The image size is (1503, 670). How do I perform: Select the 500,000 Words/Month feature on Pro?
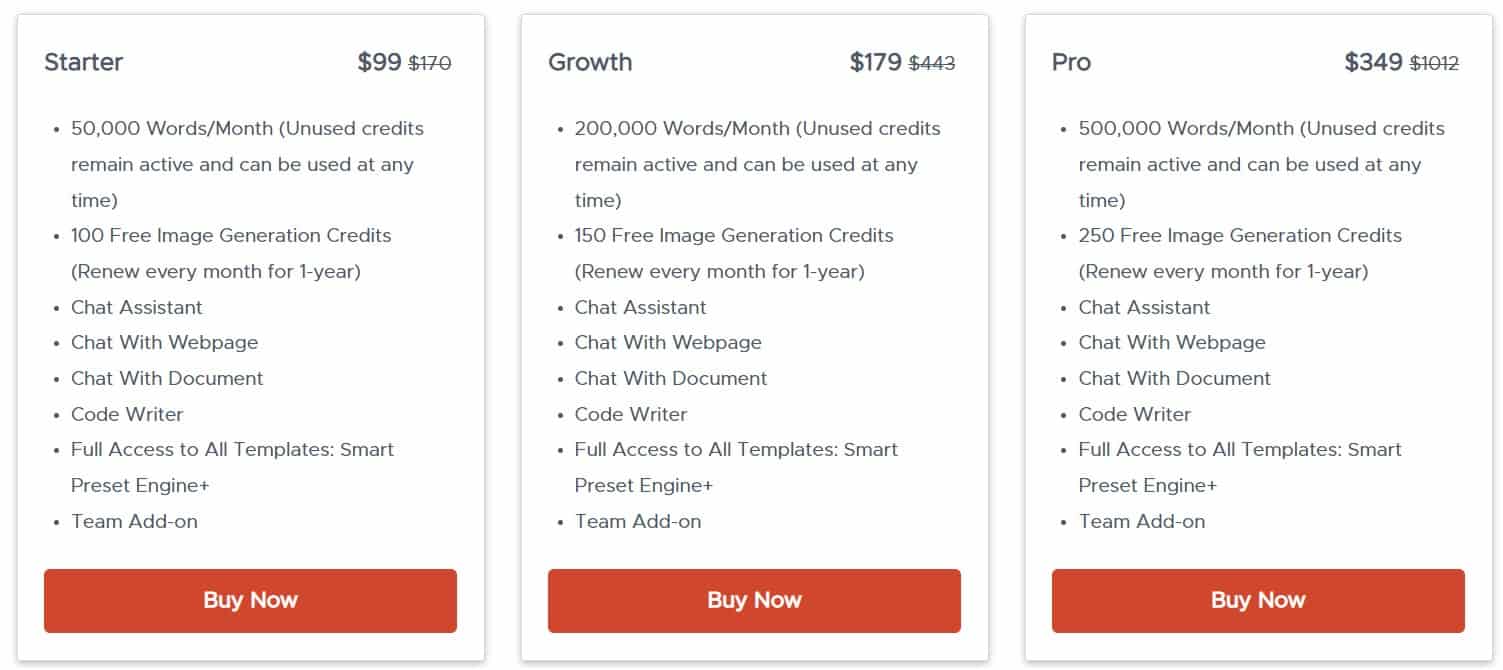coord(1260,128)
